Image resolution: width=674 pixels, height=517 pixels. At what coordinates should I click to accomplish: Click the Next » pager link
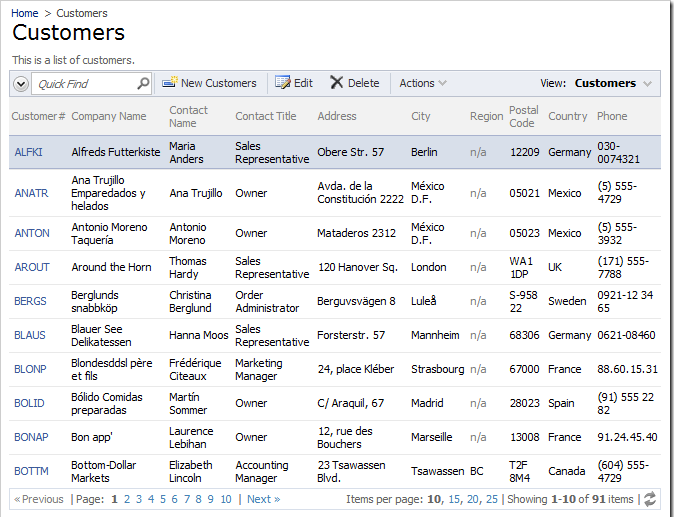[263, 499]
